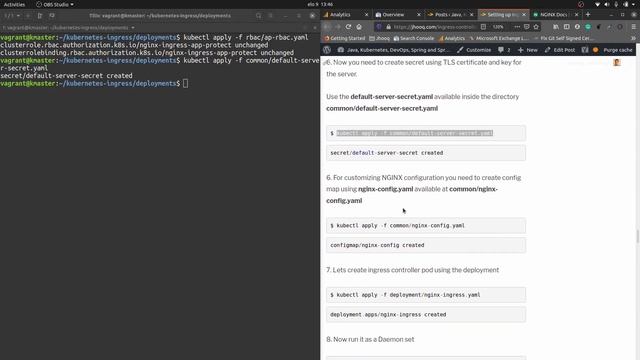Click Purge cache in admin bar
Screen dimensions: 640x360
point(617,50)
